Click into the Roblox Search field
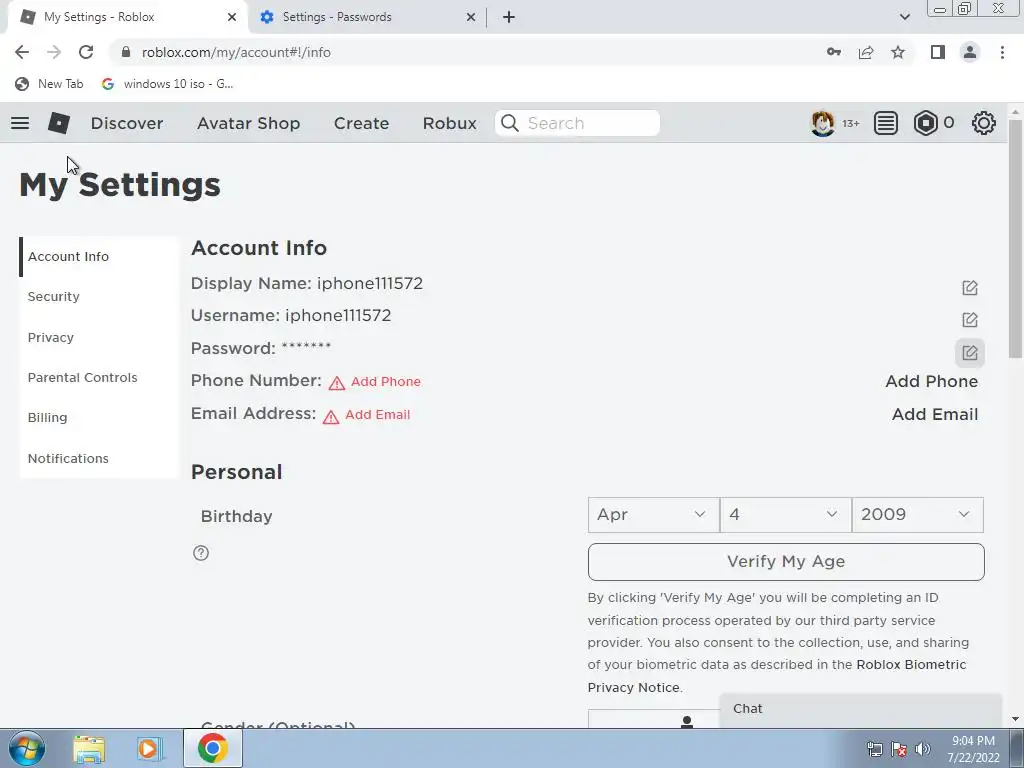 [x=577, y=123]
